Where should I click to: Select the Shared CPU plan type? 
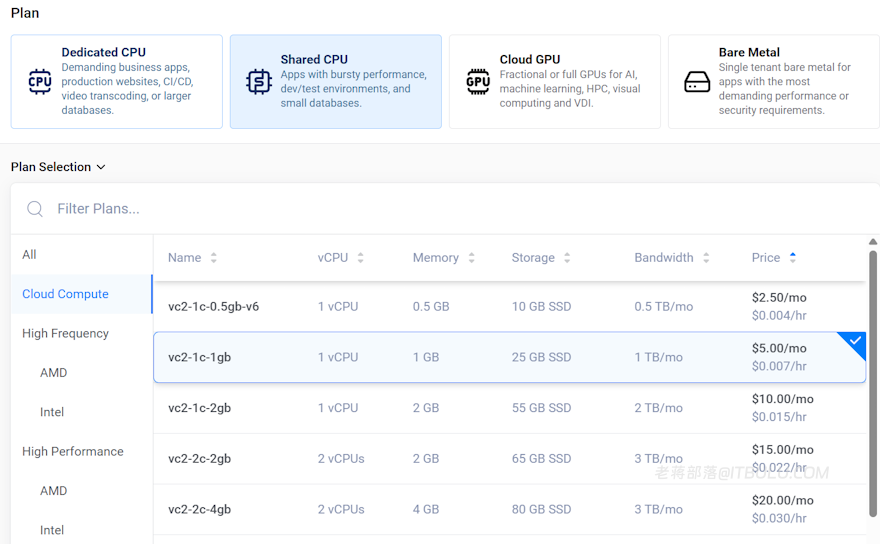[336, 81]
